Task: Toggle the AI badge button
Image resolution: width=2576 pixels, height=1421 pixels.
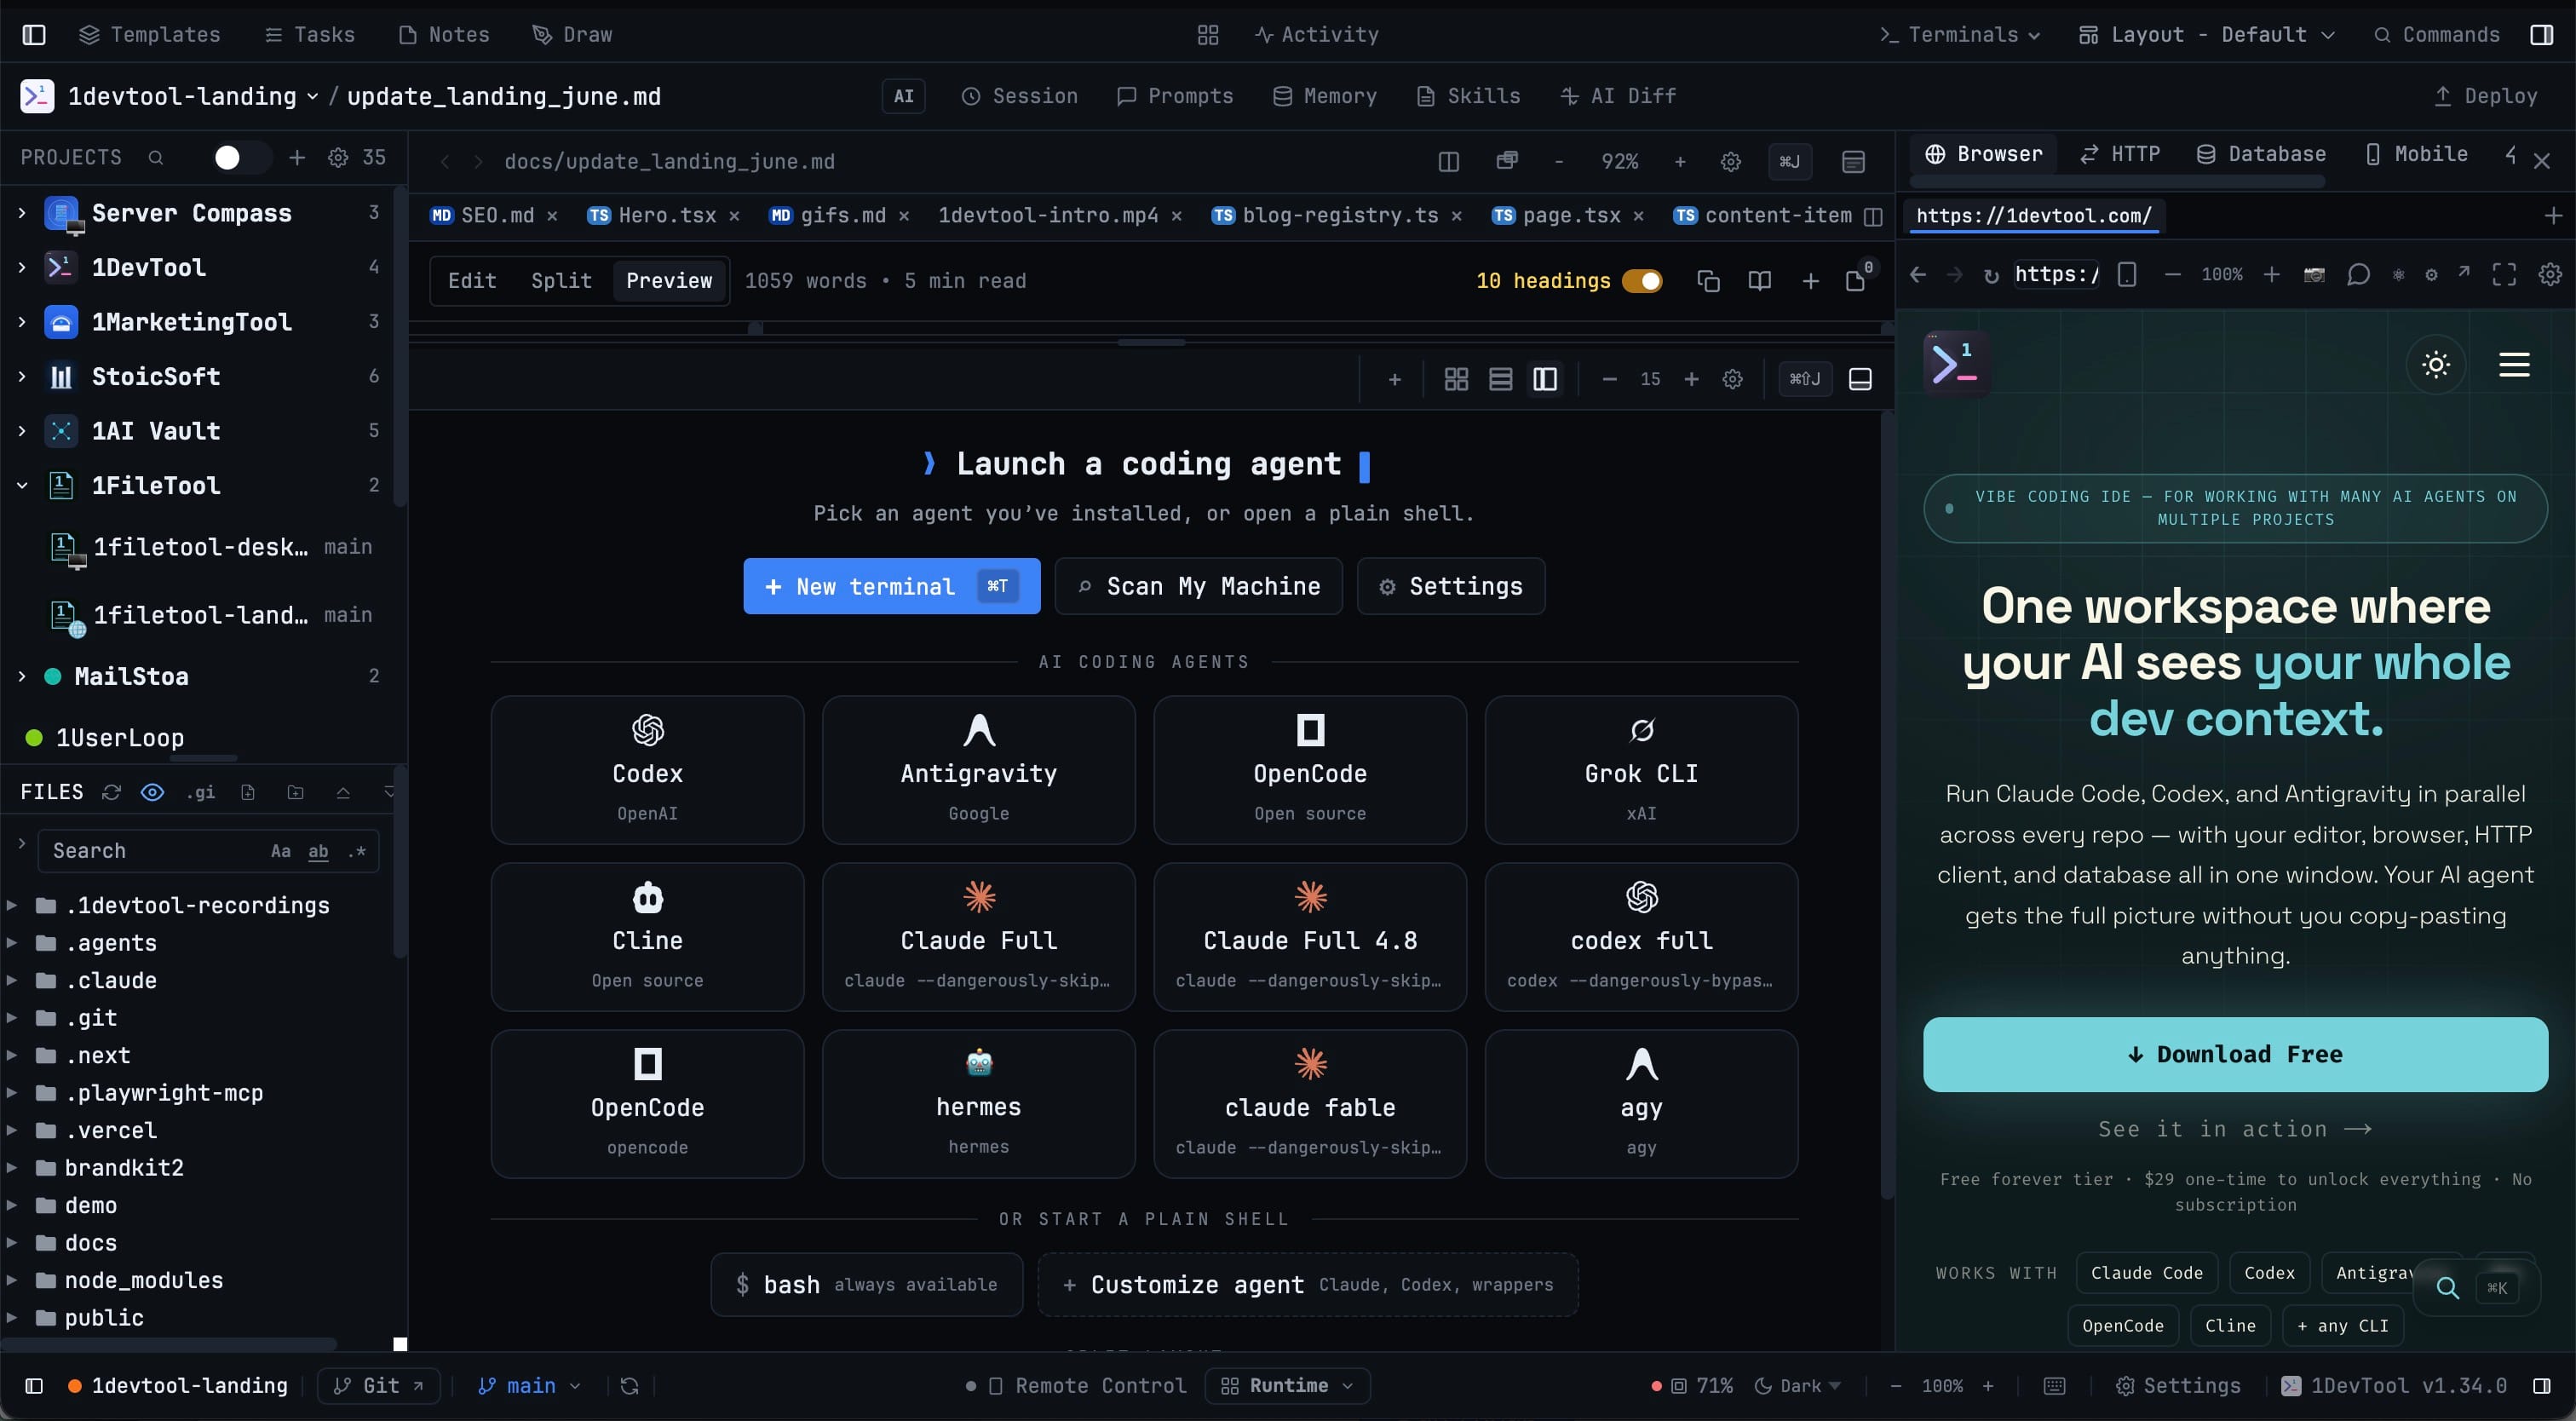Action: pos(903,96)
